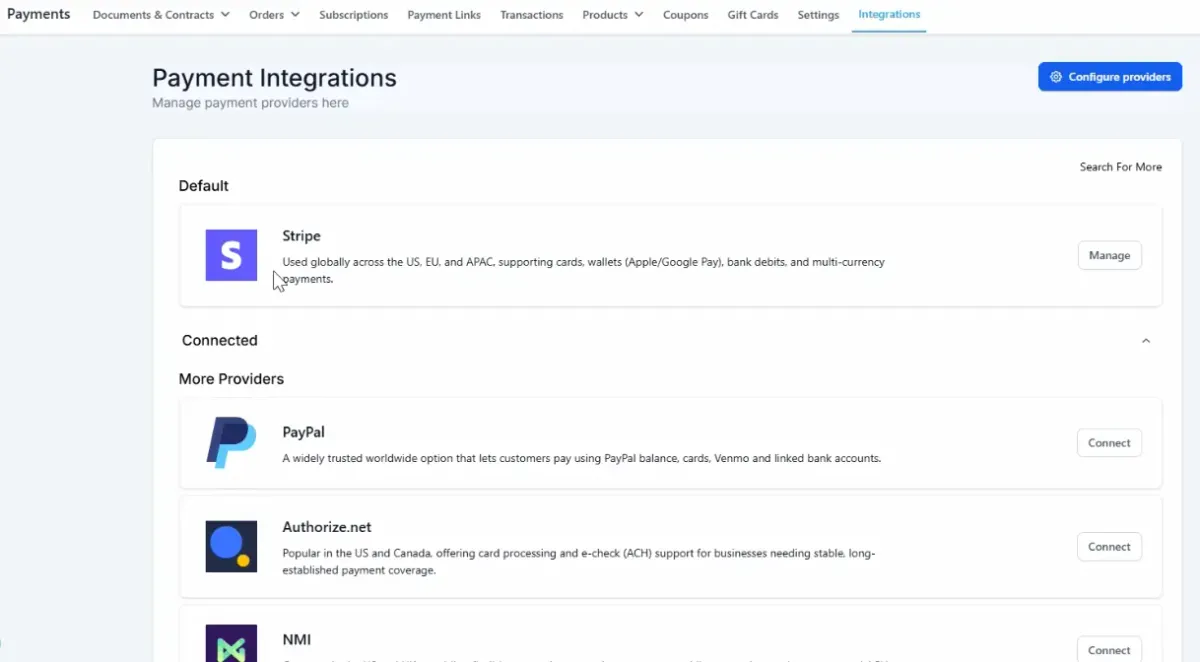Connect the PayPal provider

click(1109, 443)
